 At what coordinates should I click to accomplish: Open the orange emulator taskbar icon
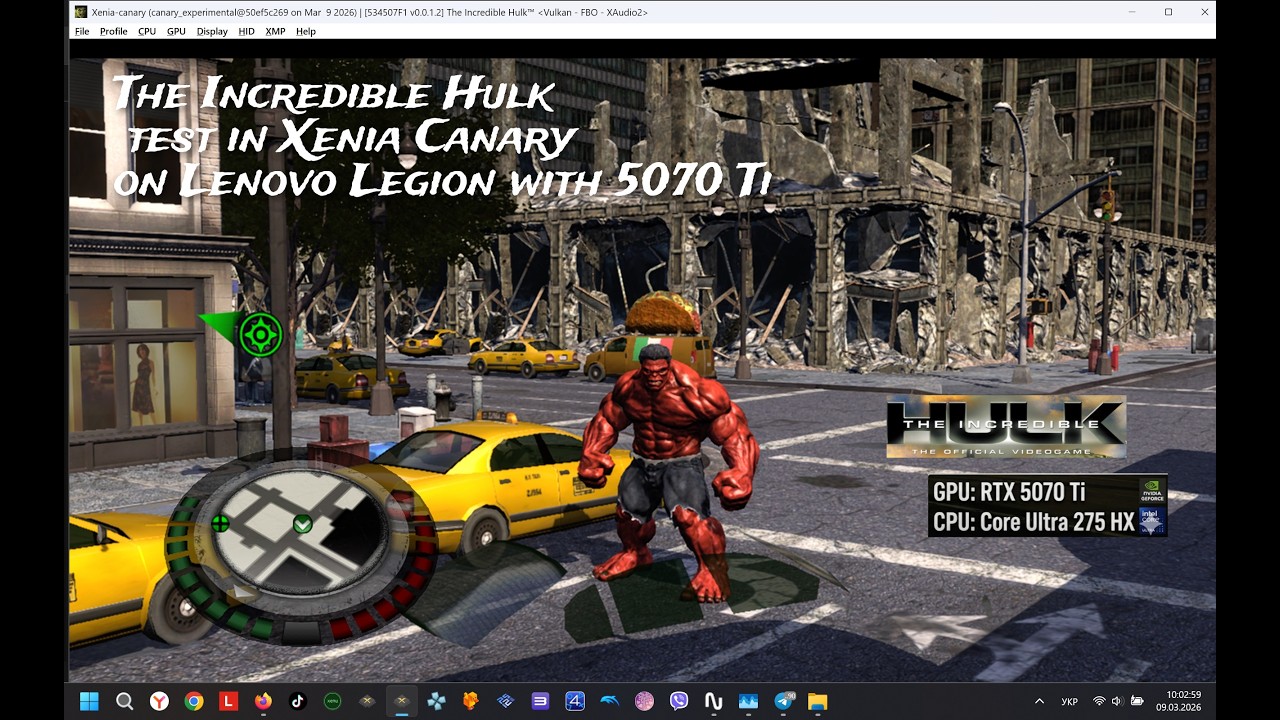(x=470, y=701)
